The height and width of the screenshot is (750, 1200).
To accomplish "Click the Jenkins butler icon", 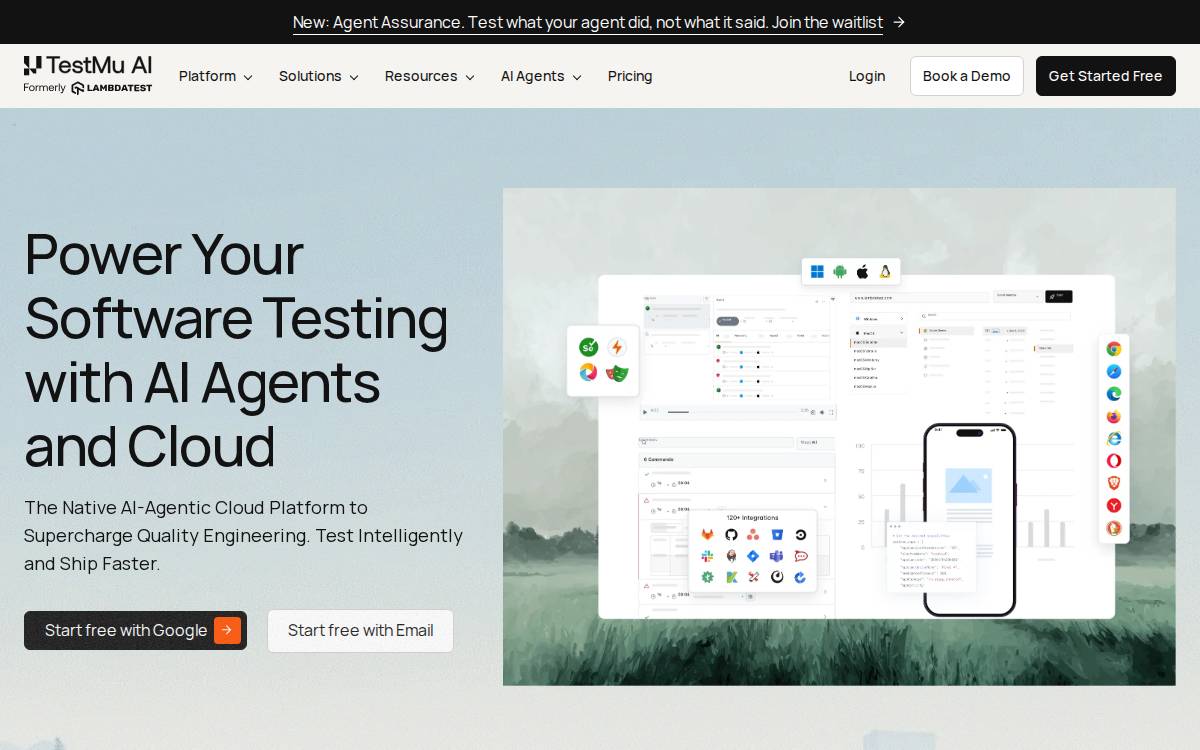I will 731,556.
